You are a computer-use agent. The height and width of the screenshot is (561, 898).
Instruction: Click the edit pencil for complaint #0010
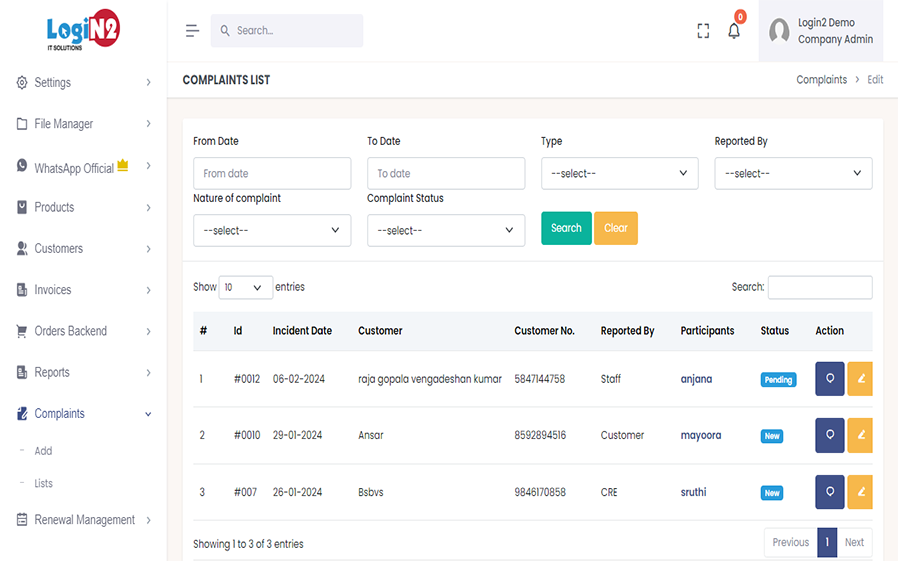[860, 435]
